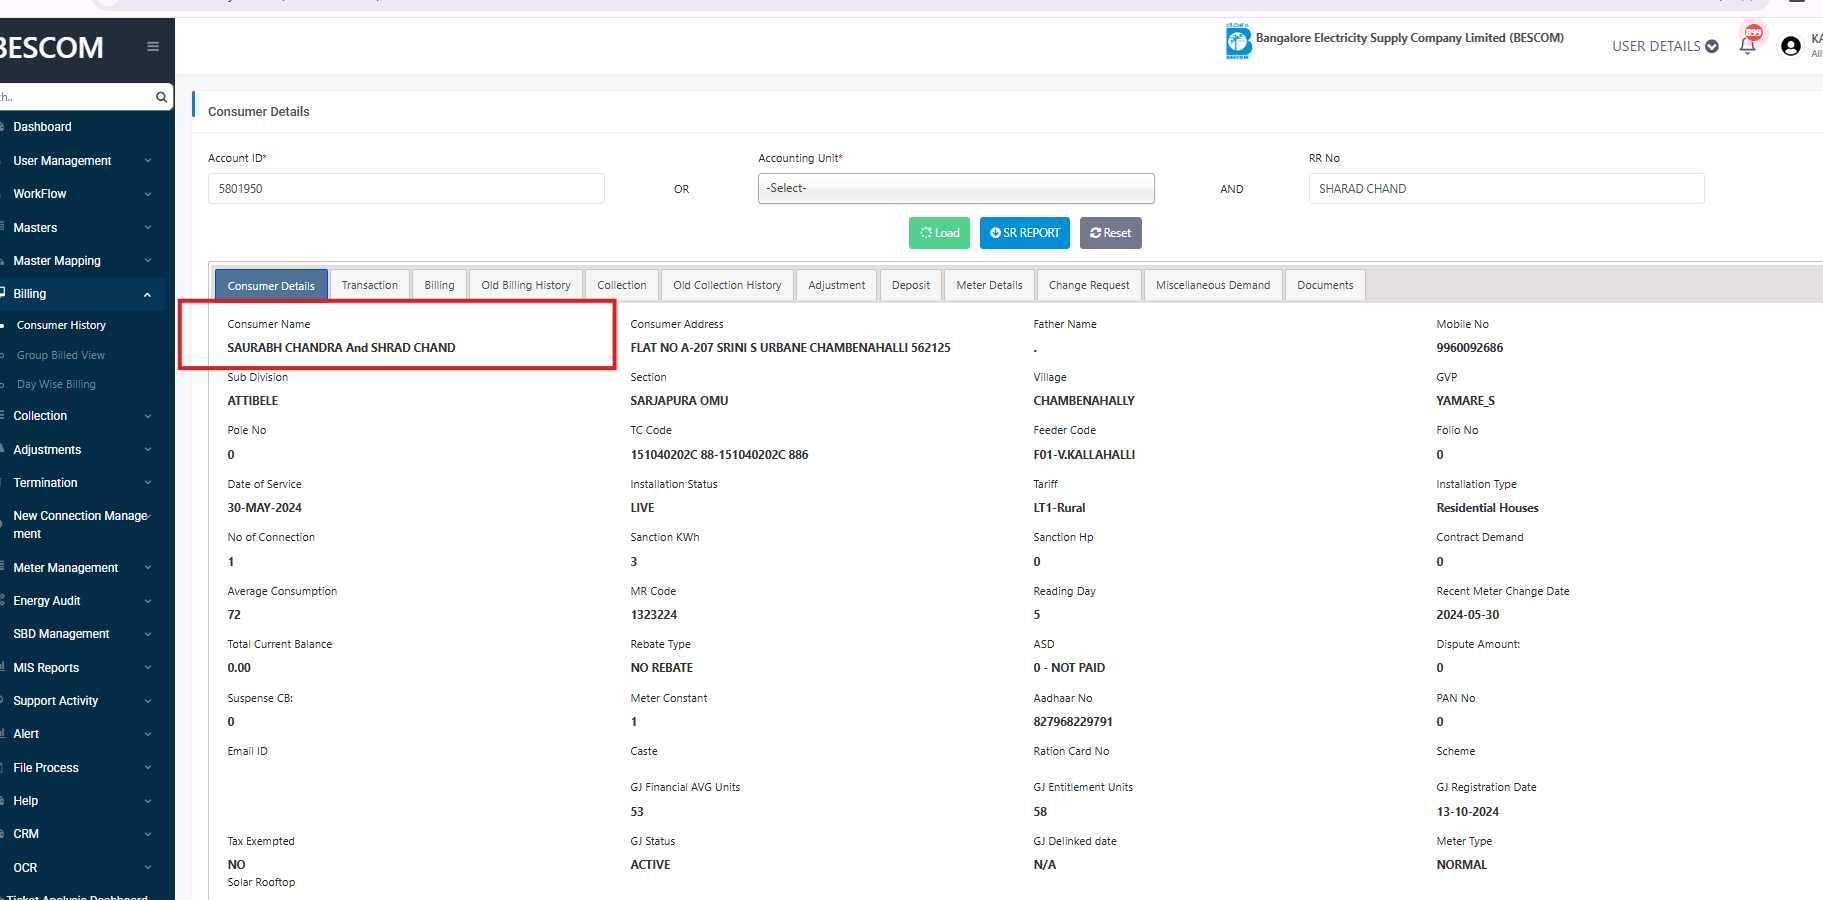The image size is (1823, 900).
Task: Select sub division value ATTIBELE
Action: tap(253, 401)
